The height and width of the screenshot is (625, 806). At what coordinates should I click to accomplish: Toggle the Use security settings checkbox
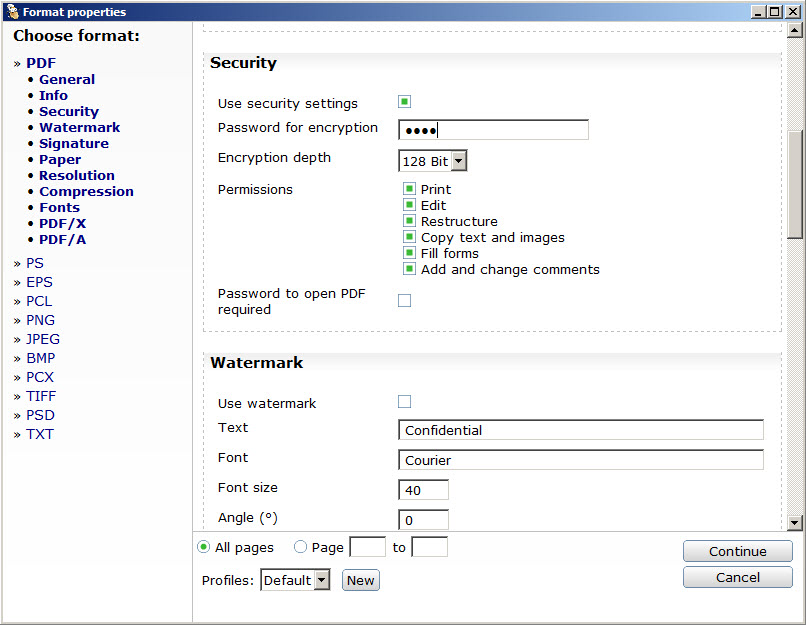click(x=404, y=102)
